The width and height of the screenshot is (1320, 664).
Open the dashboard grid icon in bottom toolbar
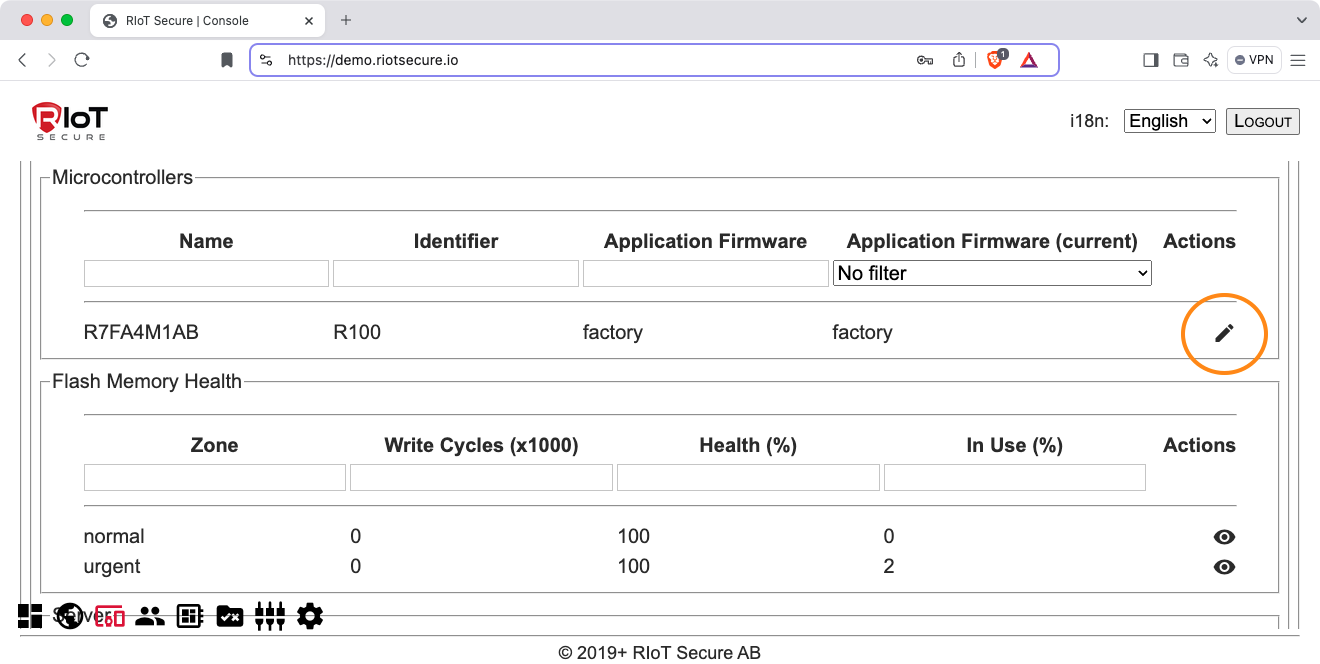[30, 616]
